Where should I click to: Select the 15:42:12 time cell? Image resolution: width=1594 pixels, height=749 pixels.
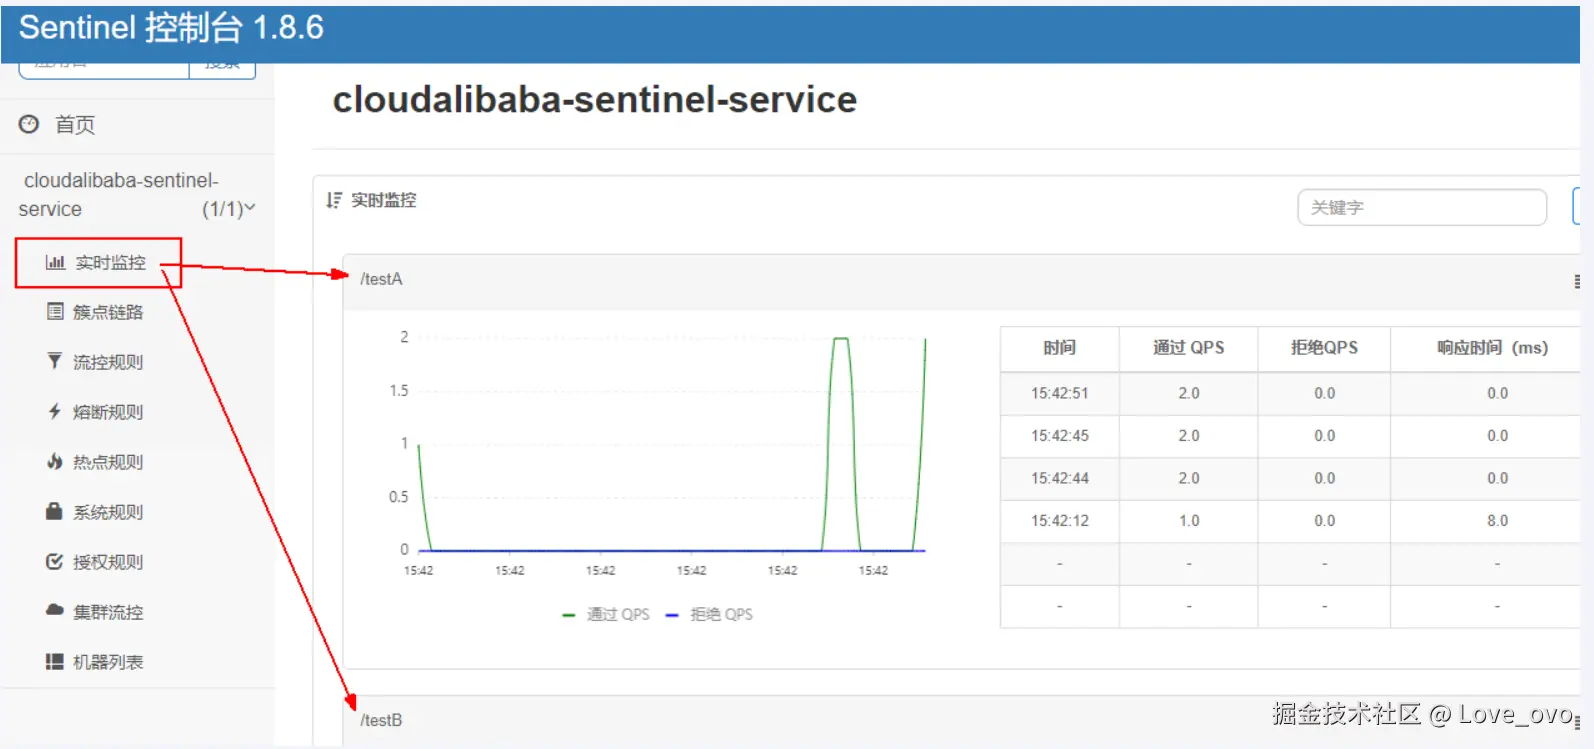1060,521
